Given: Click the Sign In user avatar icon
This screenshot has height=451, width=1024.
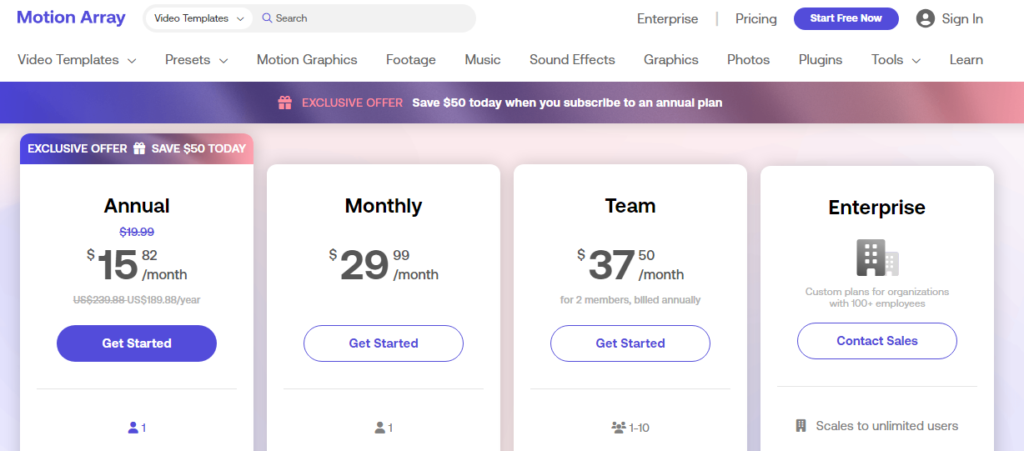Looking at the screenshot, I should [x=925, y=18].
